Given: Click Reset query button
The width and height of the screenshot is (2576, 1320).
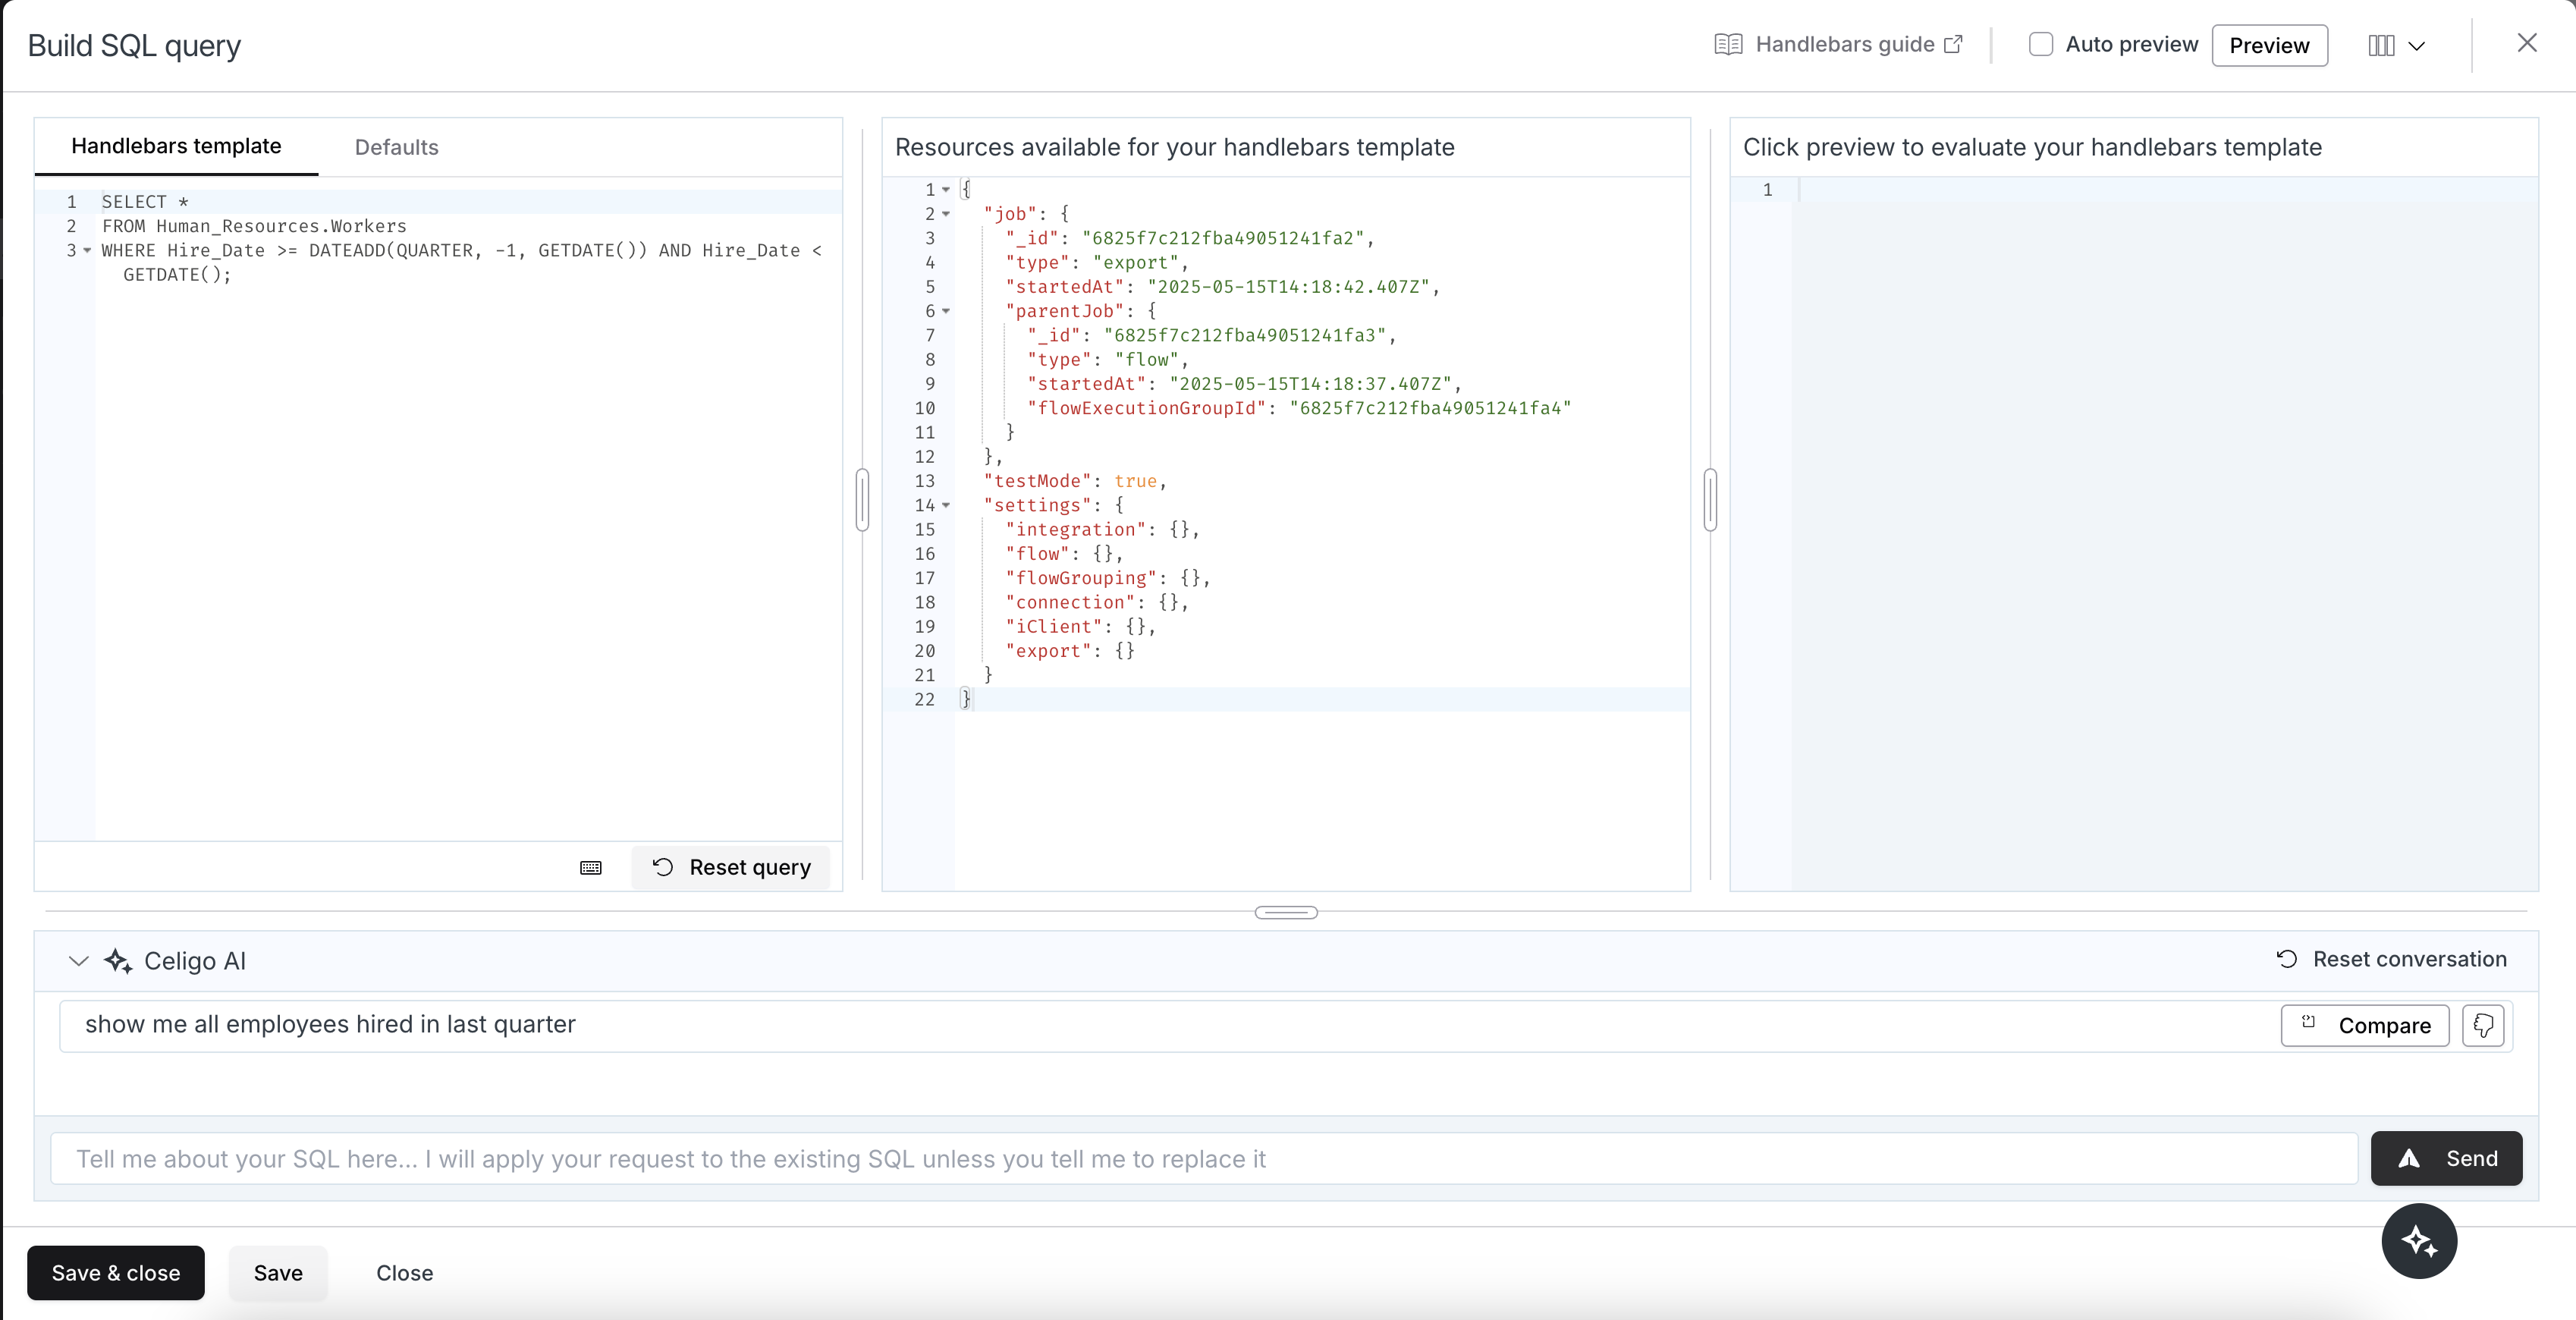Looking at the screenshot, I should click(x=730, y=867).
